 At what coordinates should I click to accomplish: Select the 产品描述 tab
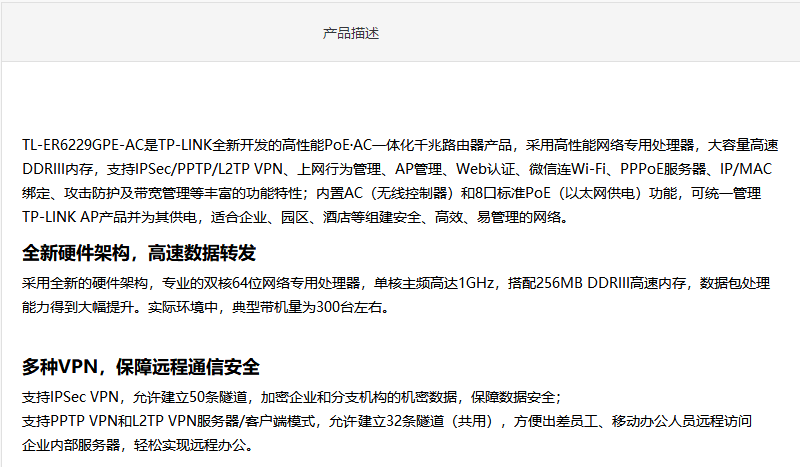351,34
